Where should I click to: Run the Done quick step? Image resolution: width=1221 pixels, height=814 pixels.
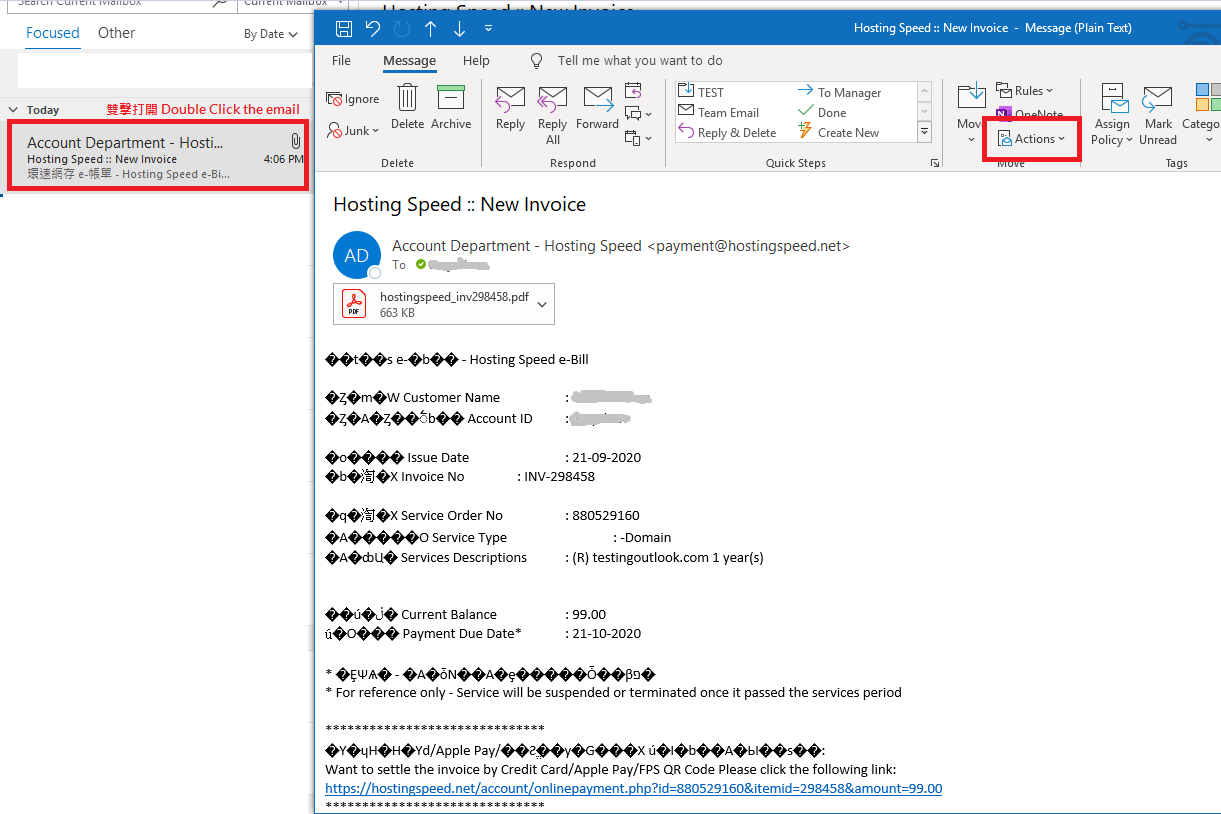[822, 112]
